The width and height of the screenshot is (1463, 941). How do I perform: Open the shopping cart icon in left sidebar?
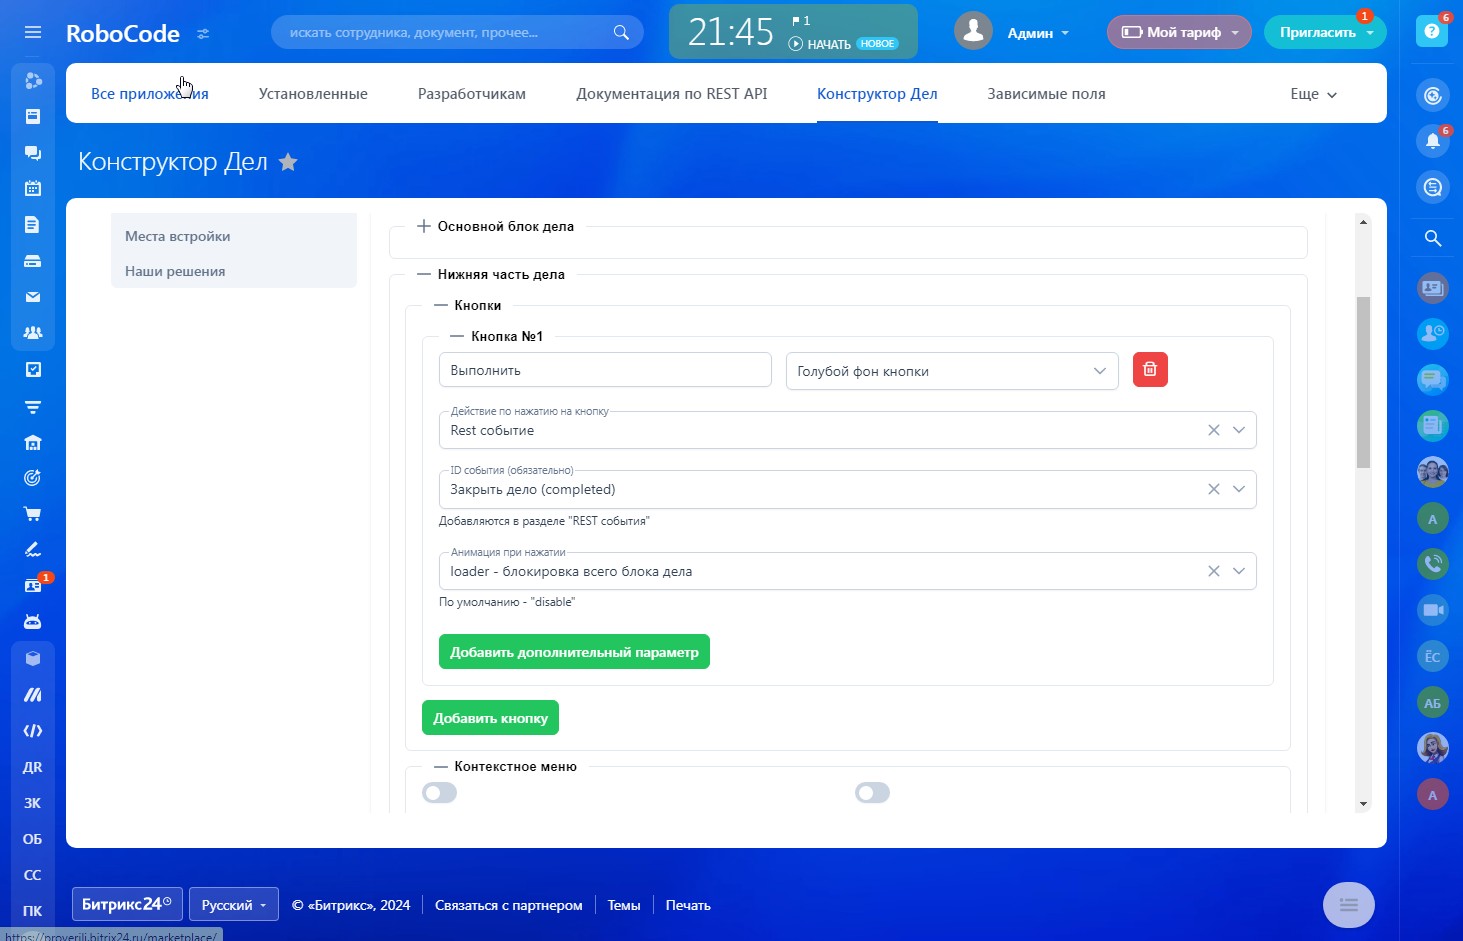(x=33, y=514)
